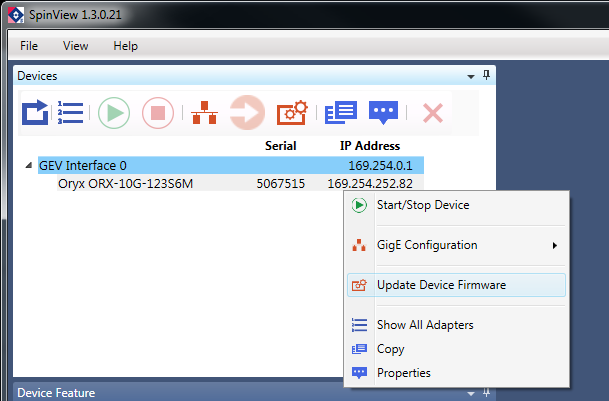
Task: Click update firmware gear toolbar icon
Action: (292, 113)
